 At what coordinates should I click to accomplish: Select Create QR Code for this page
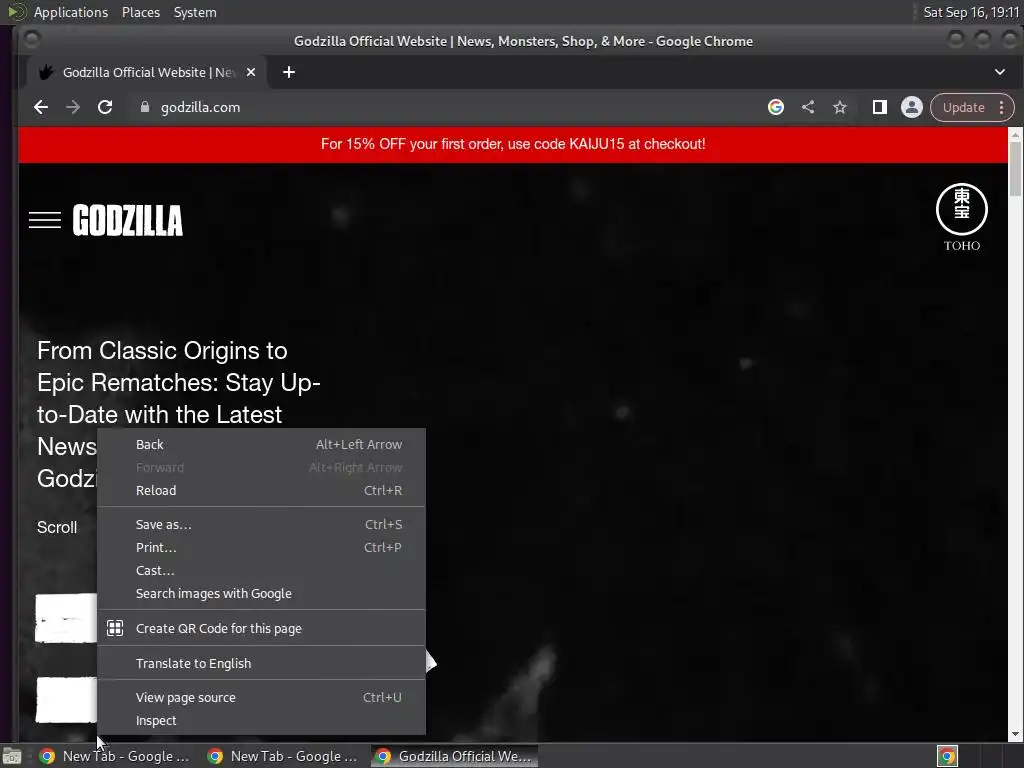(x=261, y=628)
